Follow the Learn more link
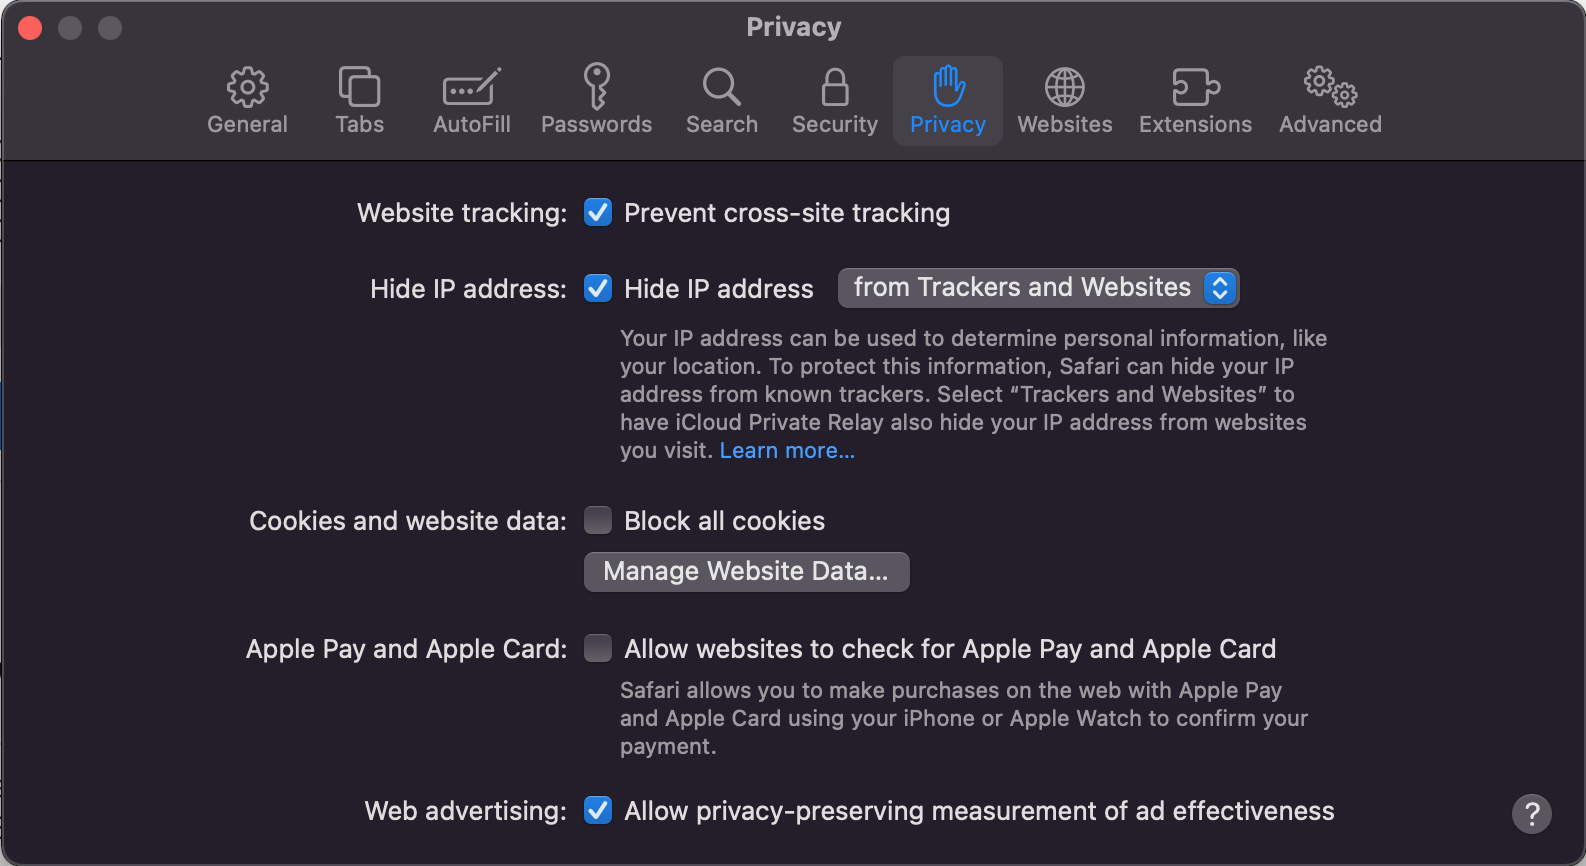Screen dimensions: 1586x866 click(x=787, y=451)
